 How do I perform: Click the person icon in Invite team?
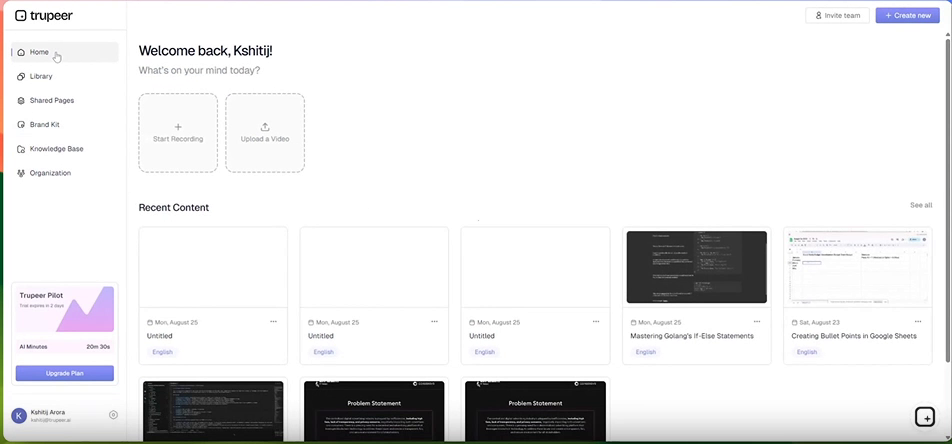pos(818,15)
